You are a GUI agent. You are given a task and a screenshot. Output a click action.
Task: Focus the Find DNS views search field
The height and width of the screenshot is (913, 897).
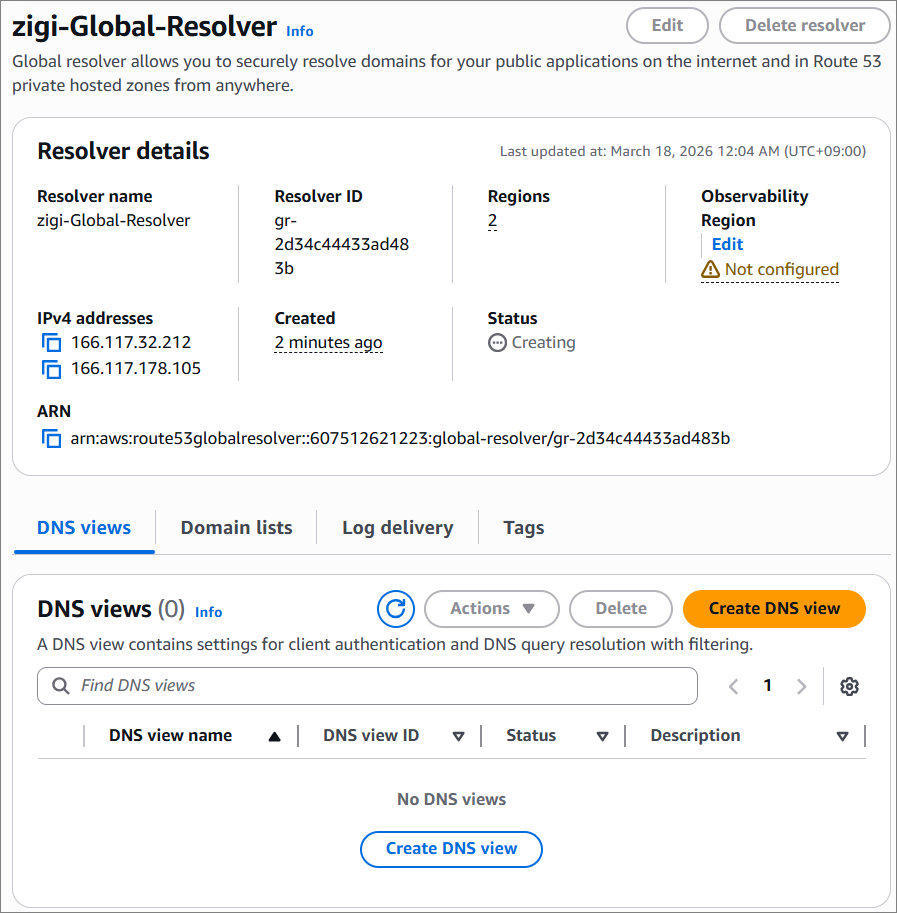(x=367, y=686)
